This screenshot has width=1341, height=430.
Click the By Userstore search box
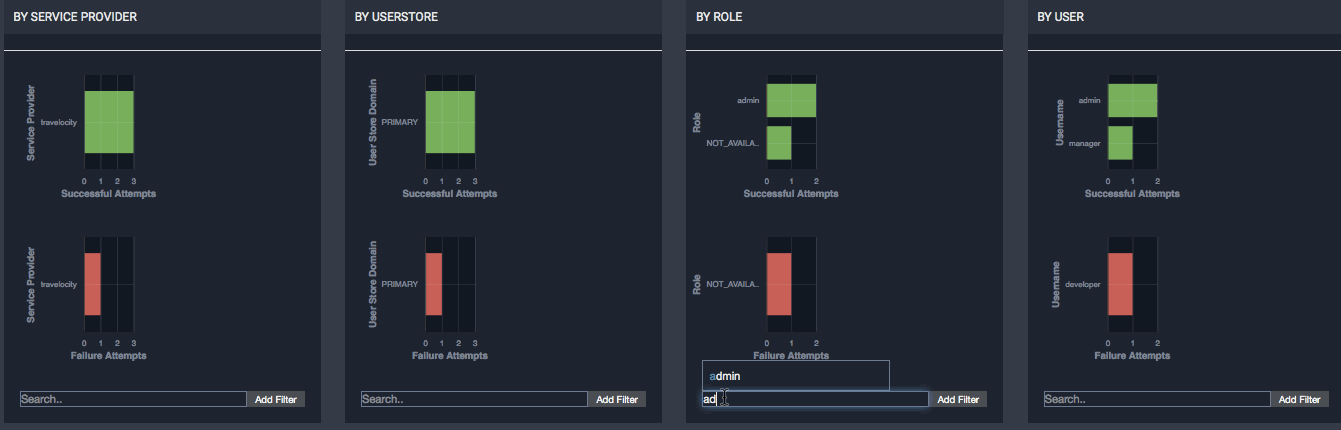point(474,399)
